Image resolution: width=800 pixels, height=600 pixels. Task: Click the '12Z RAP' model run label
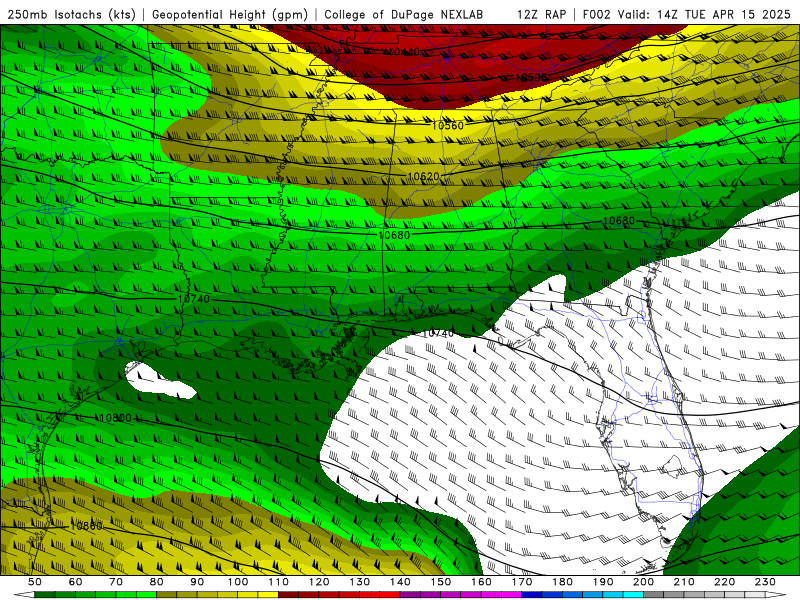click(x=541, y=14)
